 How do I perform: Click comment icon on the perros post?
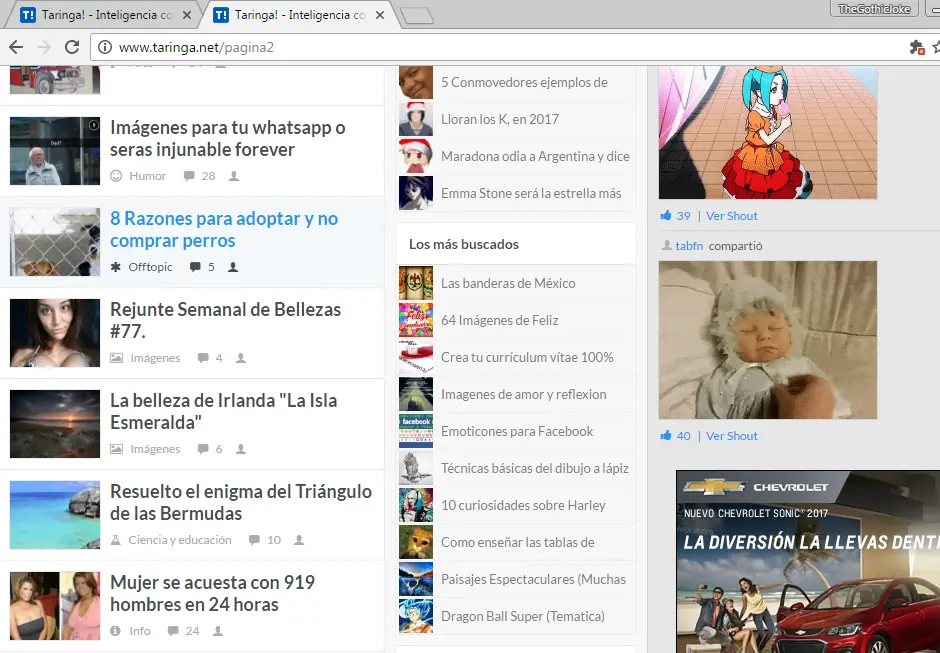195,267
